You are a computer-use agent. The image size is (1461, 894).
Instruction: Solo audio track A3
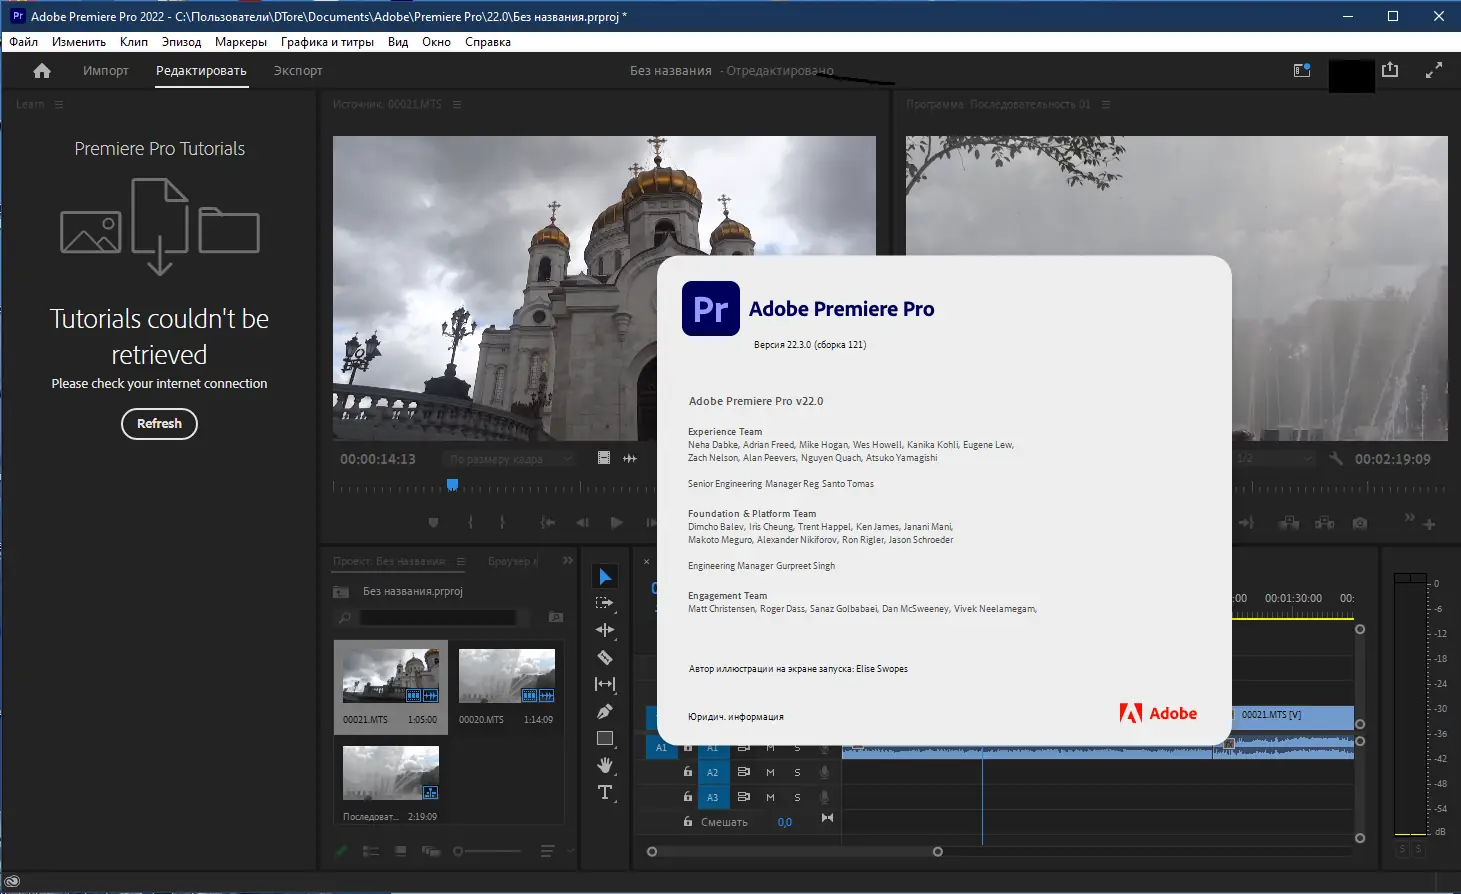pos(797,798)
